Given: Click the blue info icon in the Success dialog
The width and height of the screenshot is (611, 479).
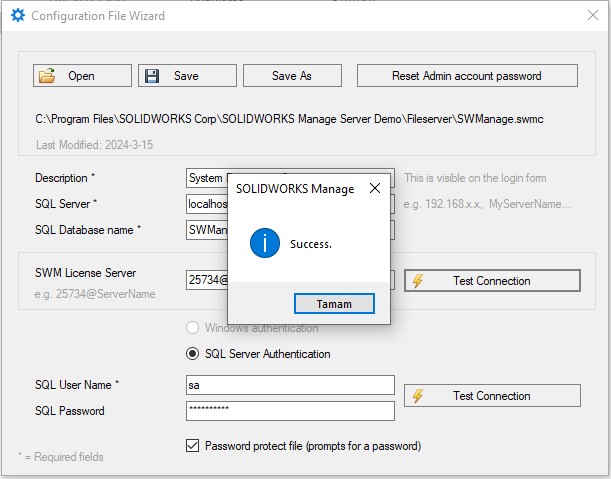Looking at the screenshot, I should click(265, 243).
